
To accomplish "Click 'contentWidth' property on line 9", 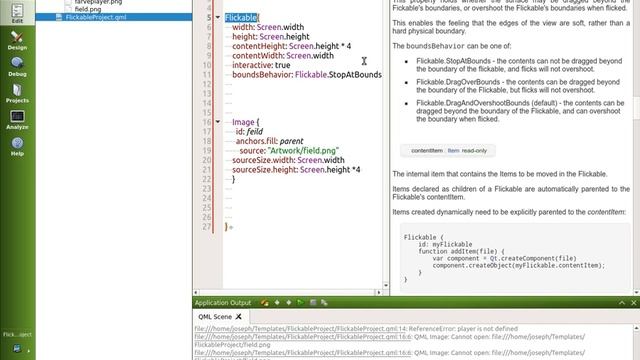I will tap(258, 56).
